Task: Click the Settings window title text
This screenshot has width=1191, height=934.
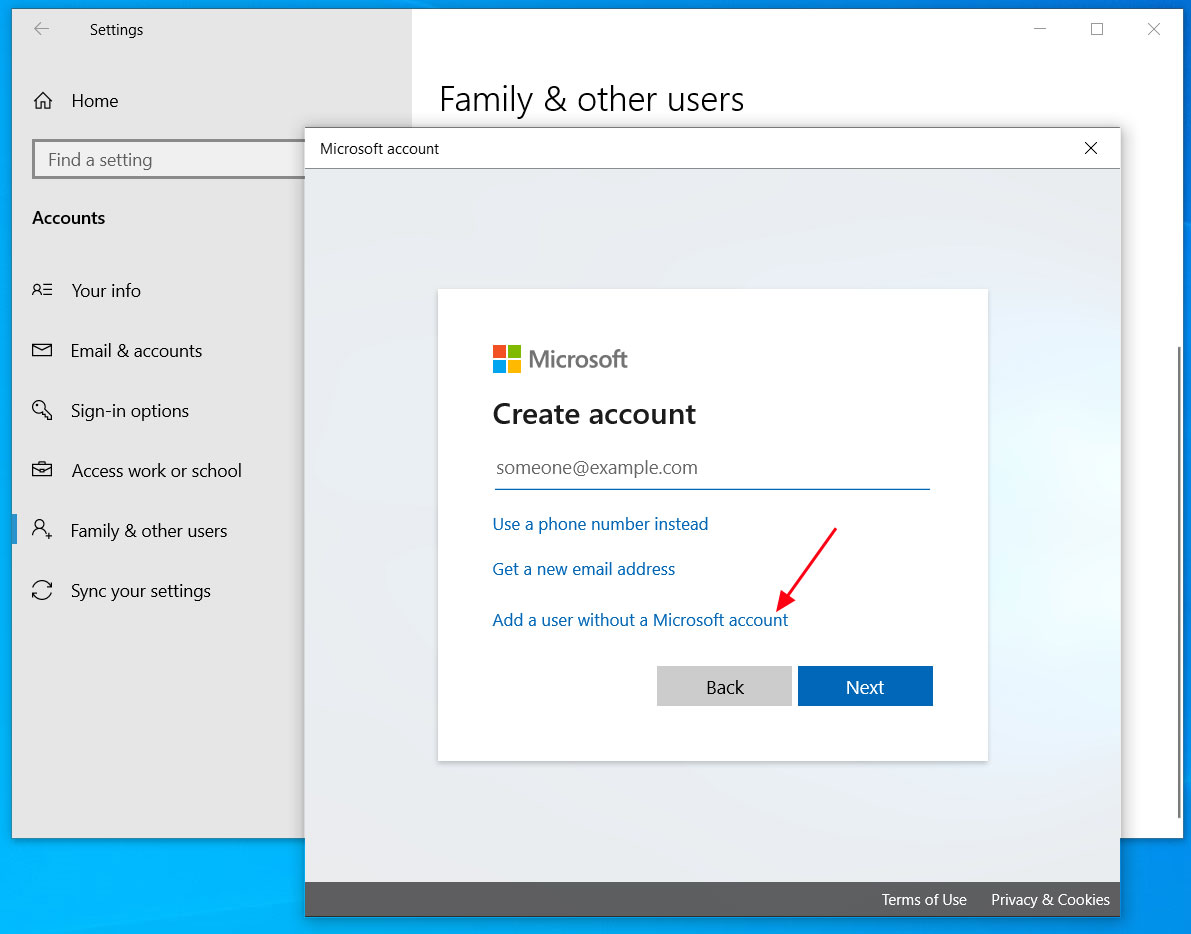Action: (x=116, y=30)
